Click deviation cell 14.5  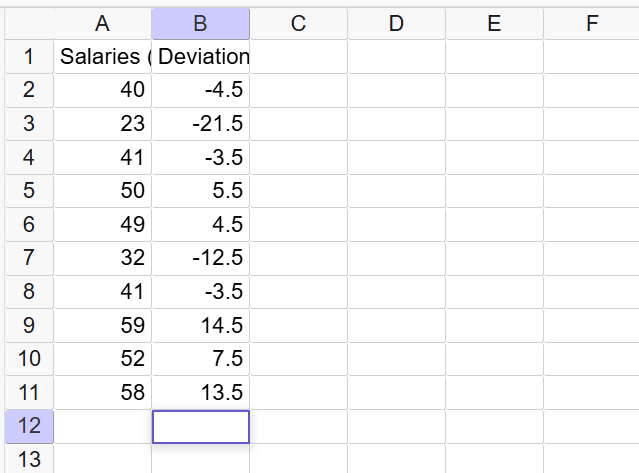coord(201,326)
